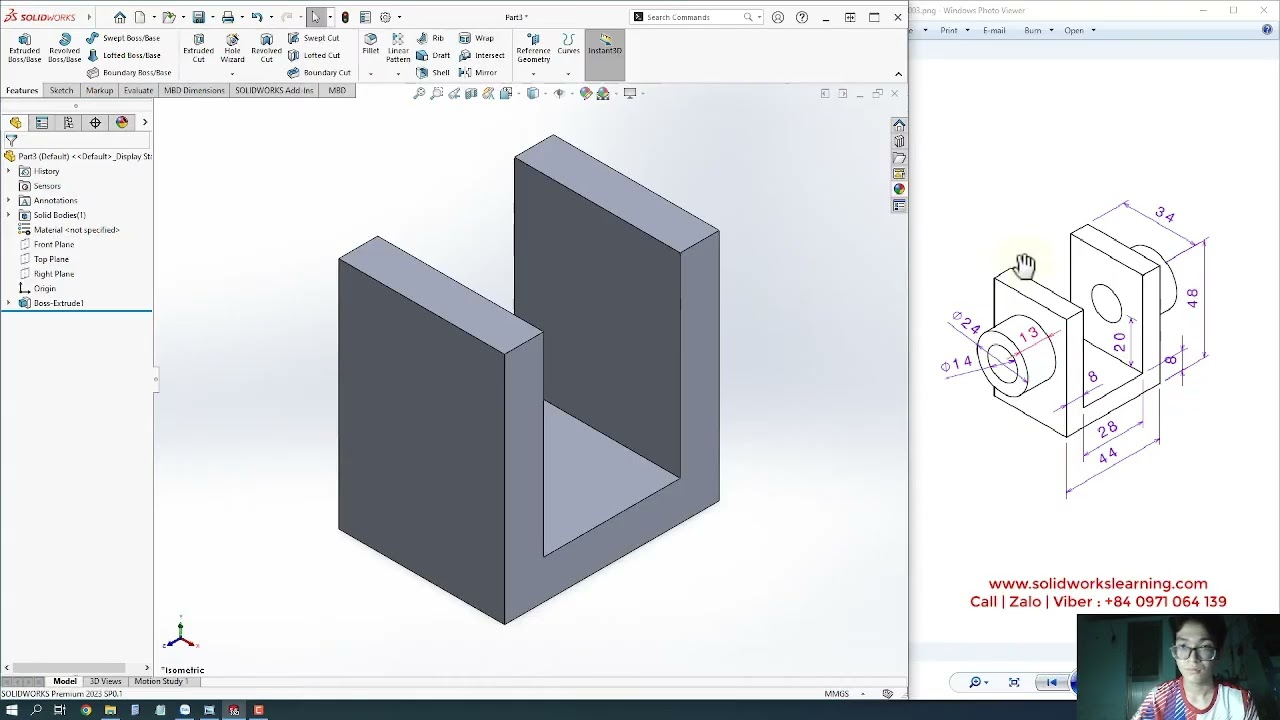The width and height of the screenshot is (1280, 720).
Task: Click the Swept Boss/Base tool
Action: point(123,38)
